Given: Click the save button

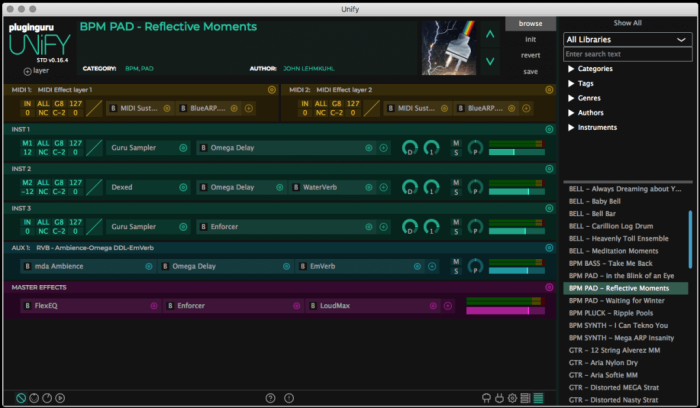Looking at the screenshot, I should 530,71.
